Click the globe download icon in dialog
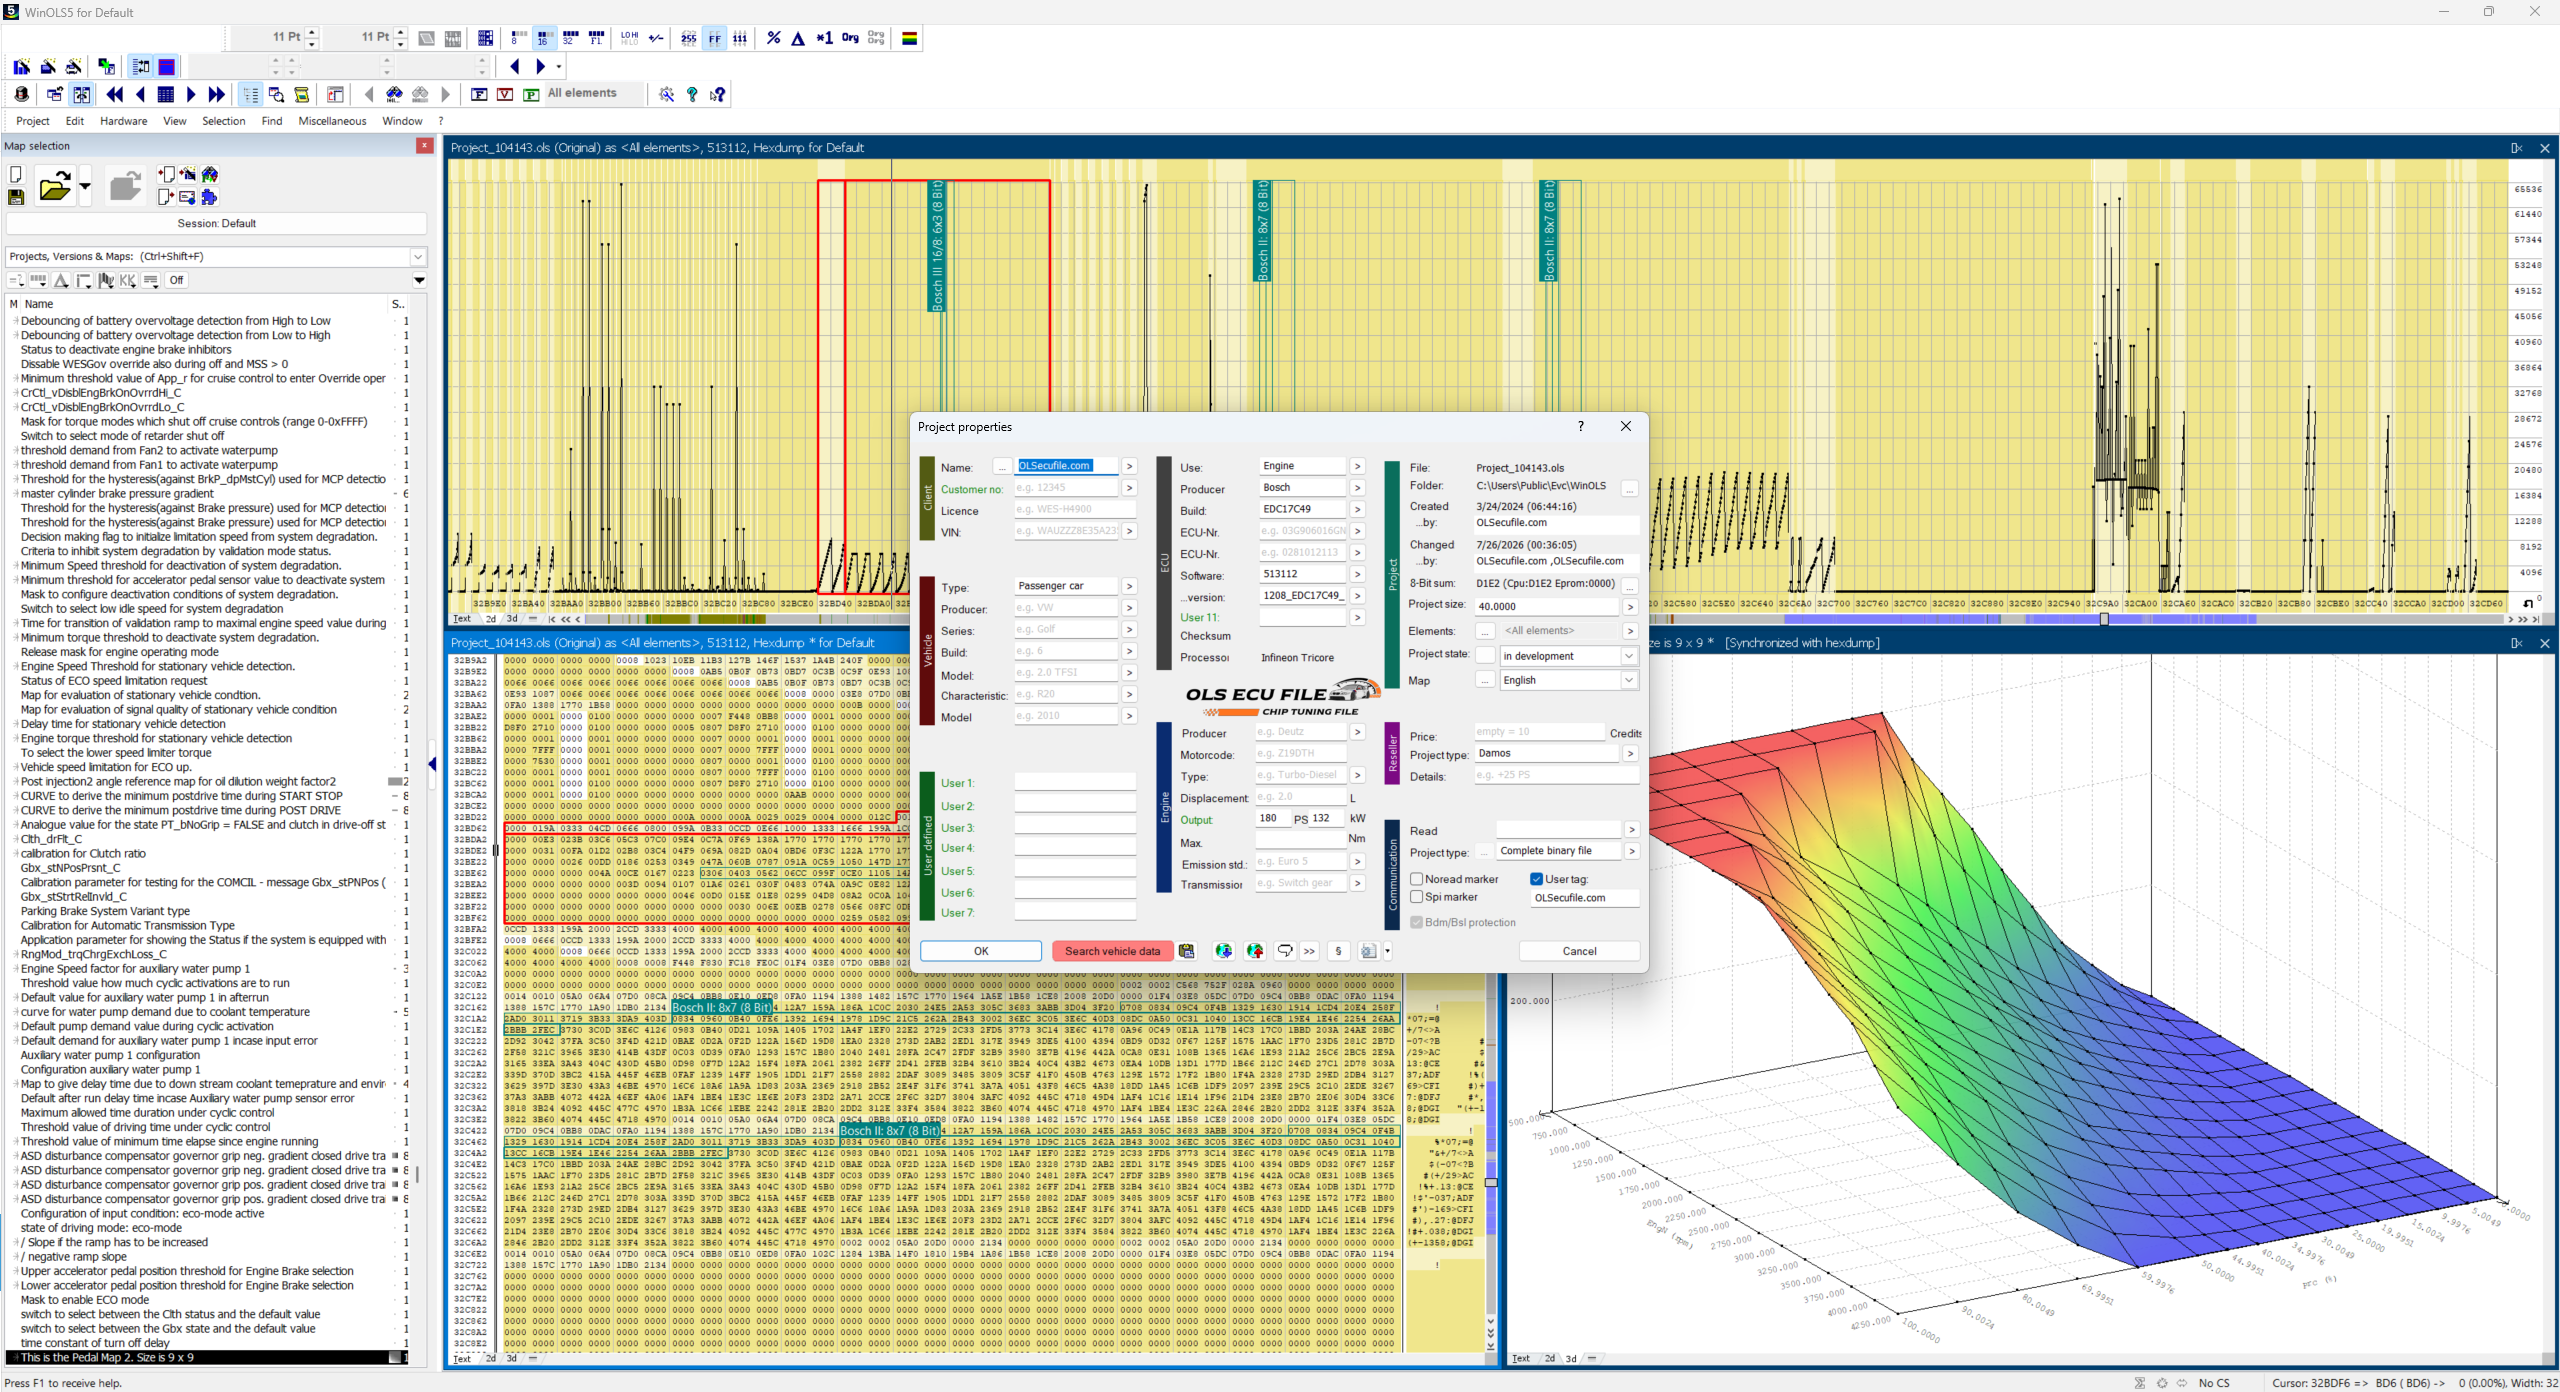Viewport: 2560px width, 1392px height. (1223, 951)
